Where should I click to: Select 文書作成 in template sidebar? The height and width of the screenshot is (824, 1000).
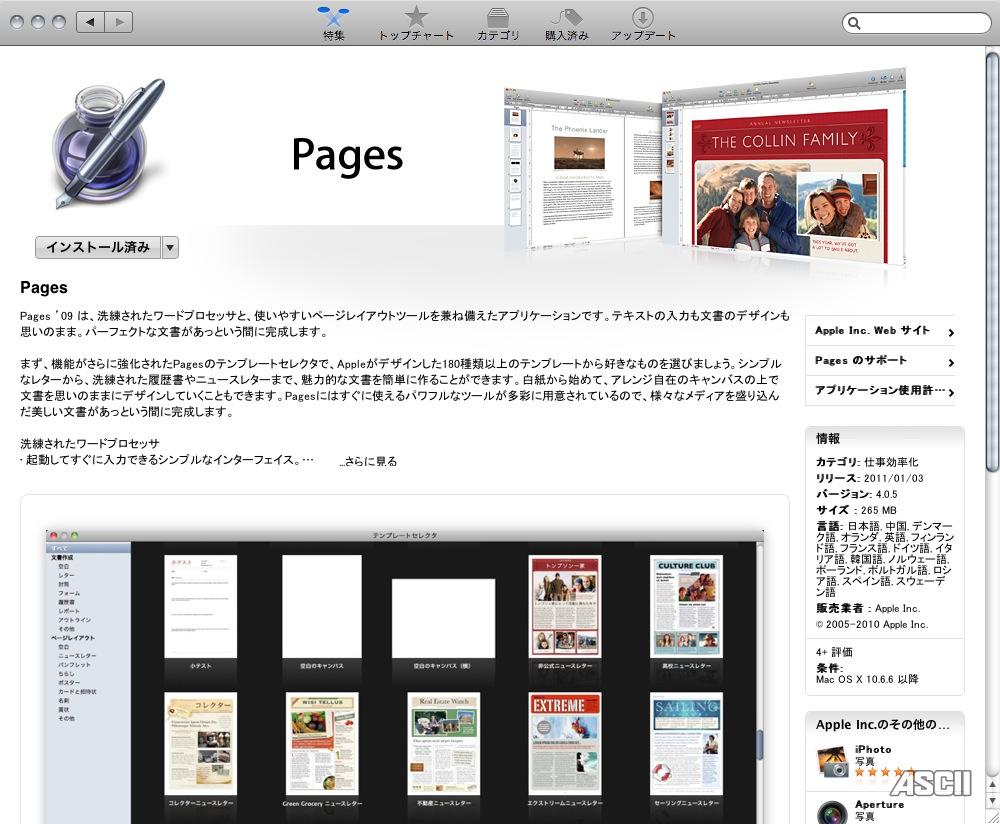point(62,557)
